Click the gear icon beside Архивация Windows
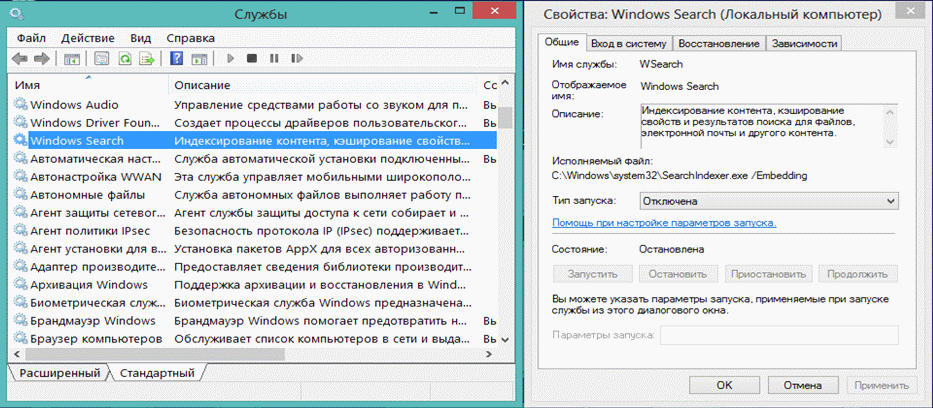Screen dimensions: 933x408 click(21, 285)
